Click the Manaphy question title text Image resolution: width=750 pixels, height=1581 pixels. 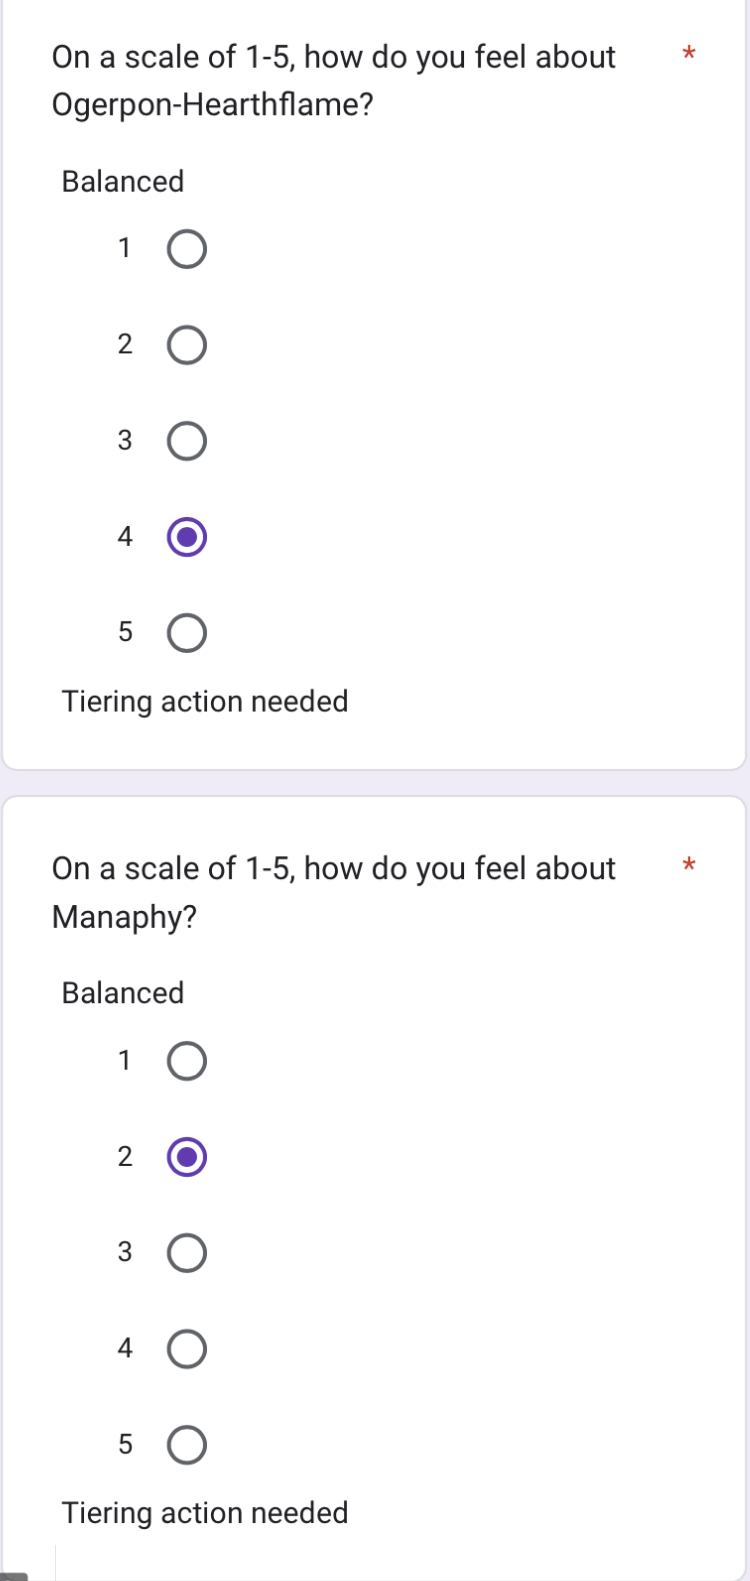pos(333,892)
